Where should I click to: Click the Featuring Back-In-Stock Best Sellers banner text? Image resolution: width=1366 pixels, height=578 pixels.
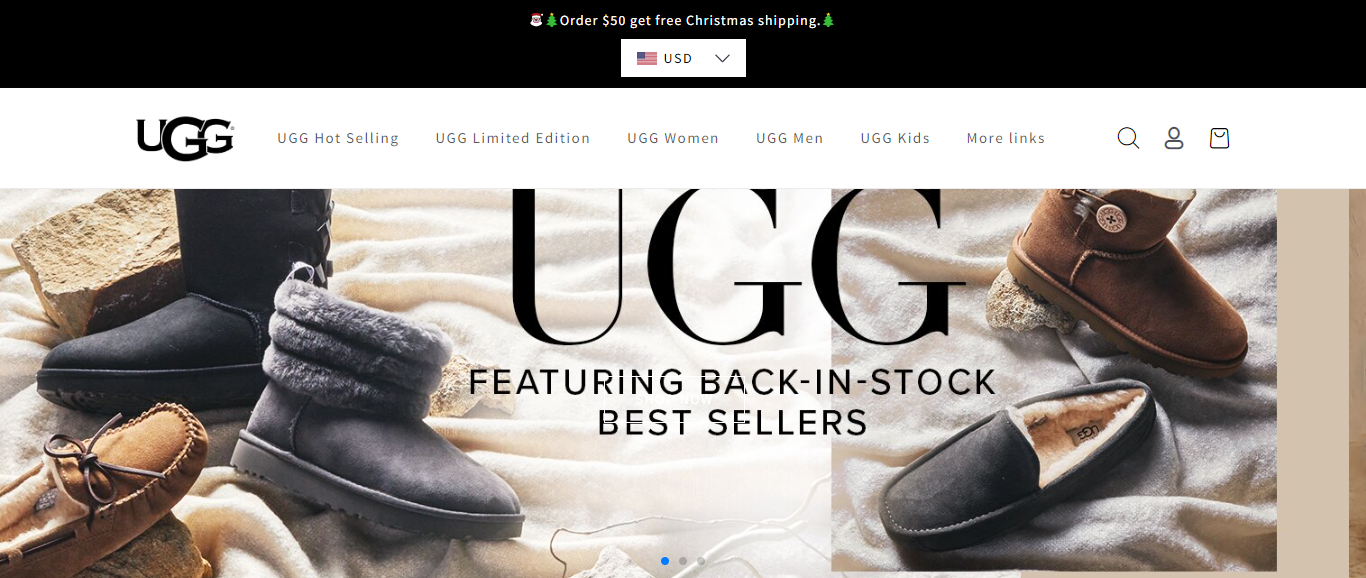point(733,402)
